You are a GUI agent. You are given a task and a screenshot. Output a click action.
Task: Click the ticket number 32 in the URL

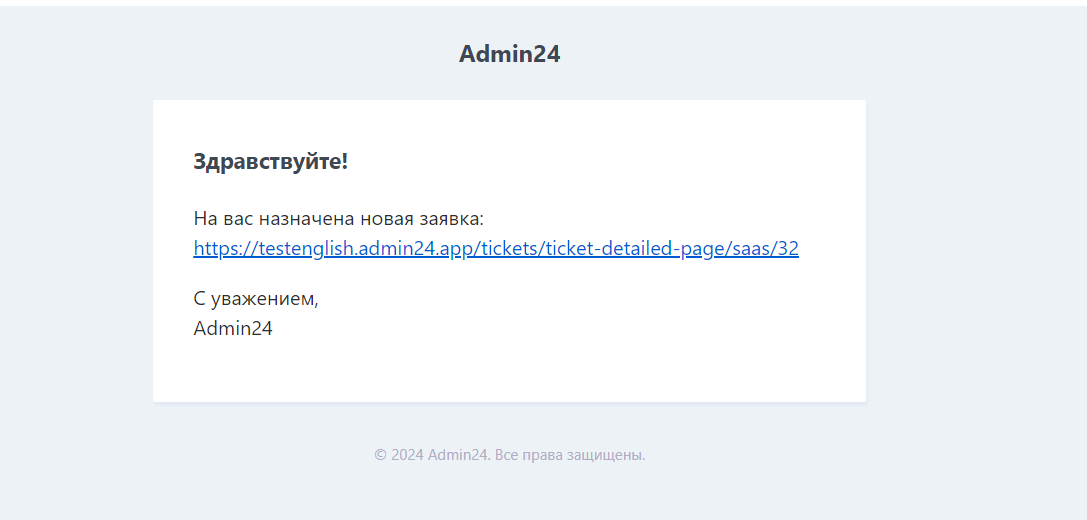[x=788, y=248]
